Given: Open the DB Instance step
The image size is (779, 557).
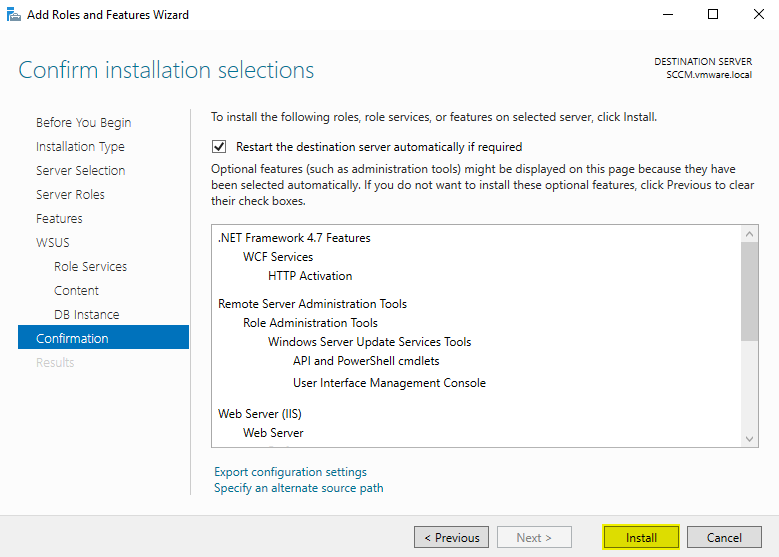Looking at the screenshot, I should (x=86, y=315).
